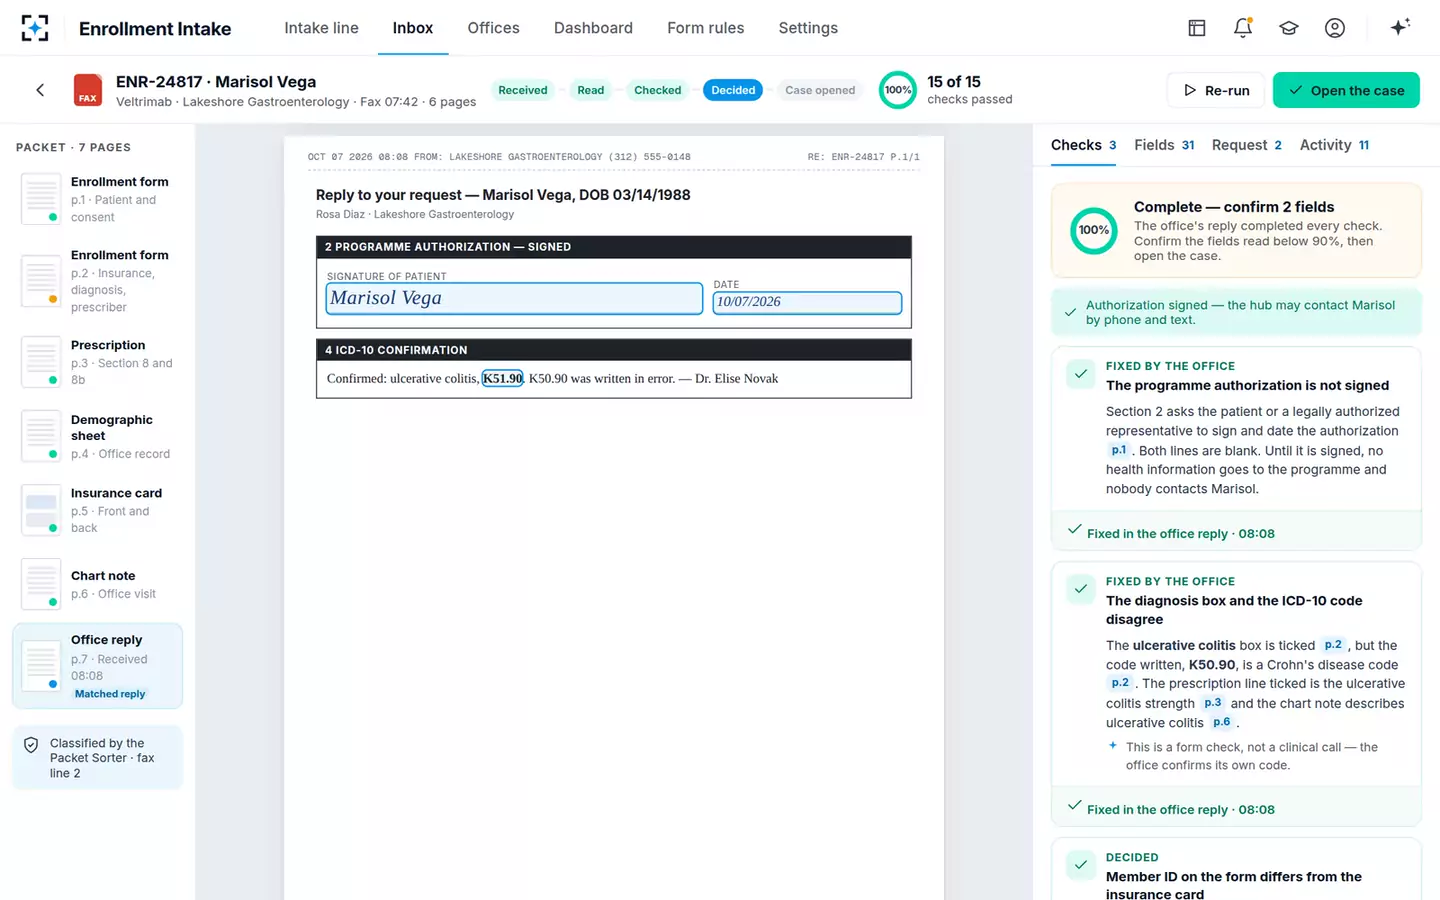Viewport: 1440px width, 900px height.
Task: Go to the Dashboard tab
Action: click(x=593, y=28)
